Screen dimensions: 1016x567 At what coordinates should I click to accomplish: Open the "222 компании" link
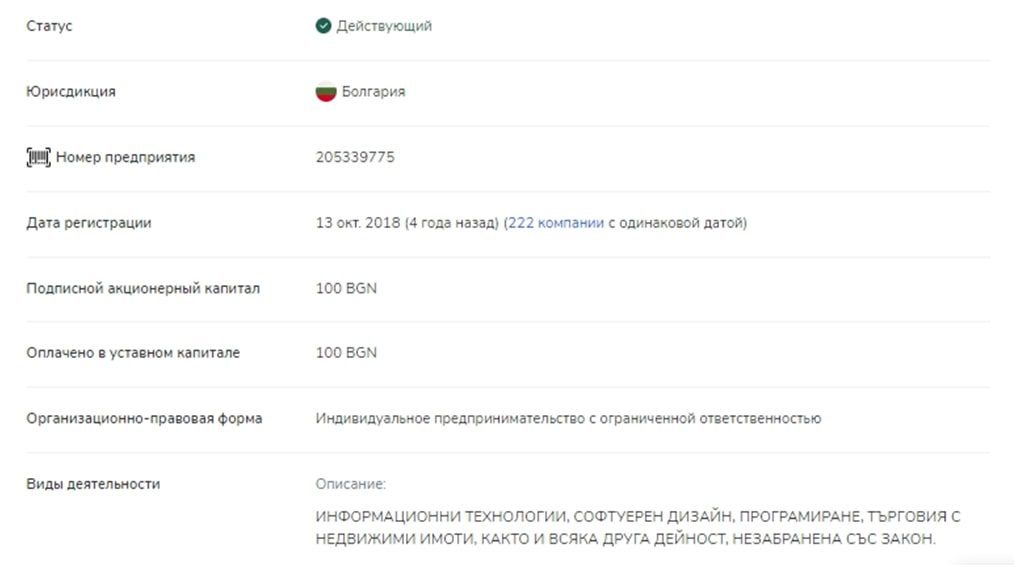[555, 223]
